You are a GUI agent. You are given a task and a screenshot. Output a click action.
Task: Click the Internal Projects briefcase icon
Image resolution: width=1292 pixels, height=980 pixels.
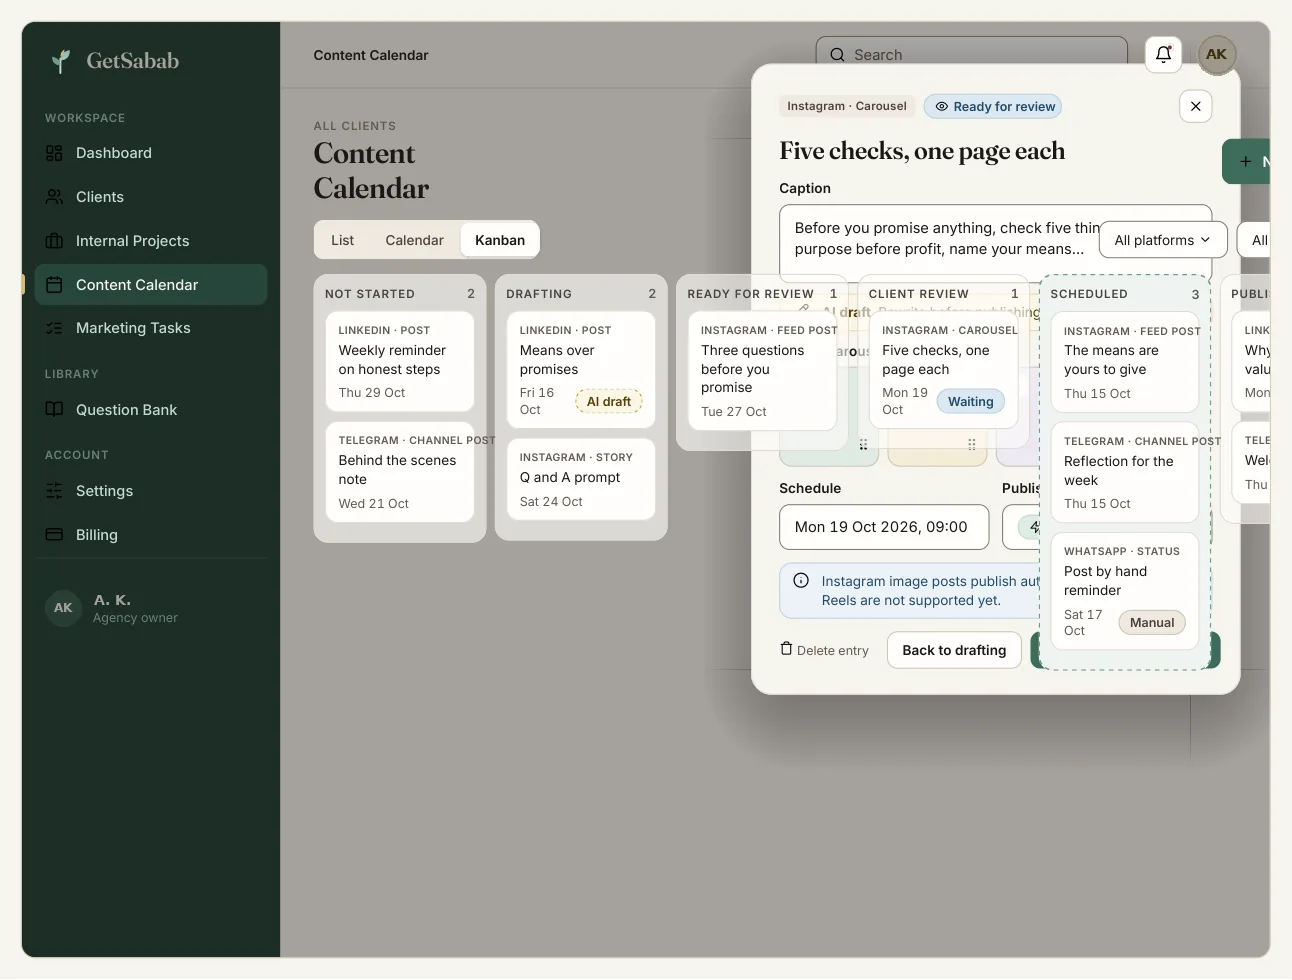(54, 241)
